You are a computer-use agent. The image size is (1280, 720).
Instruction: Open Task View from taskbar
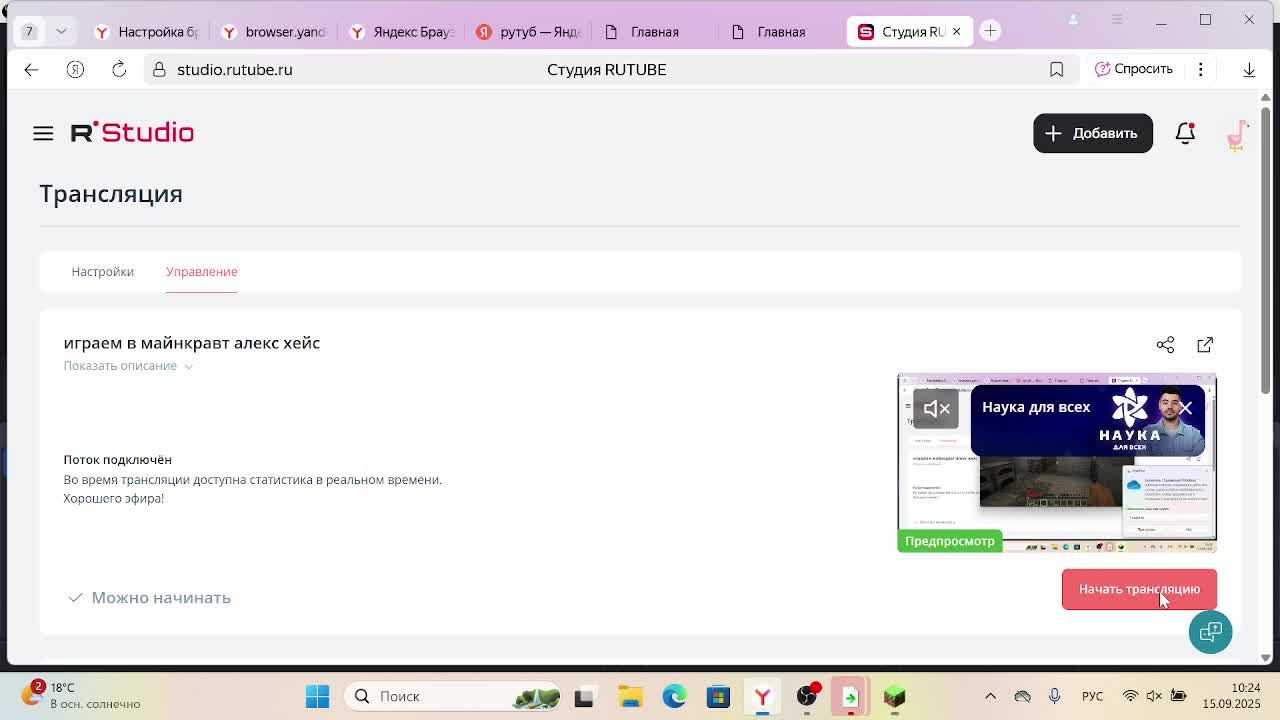585,696
